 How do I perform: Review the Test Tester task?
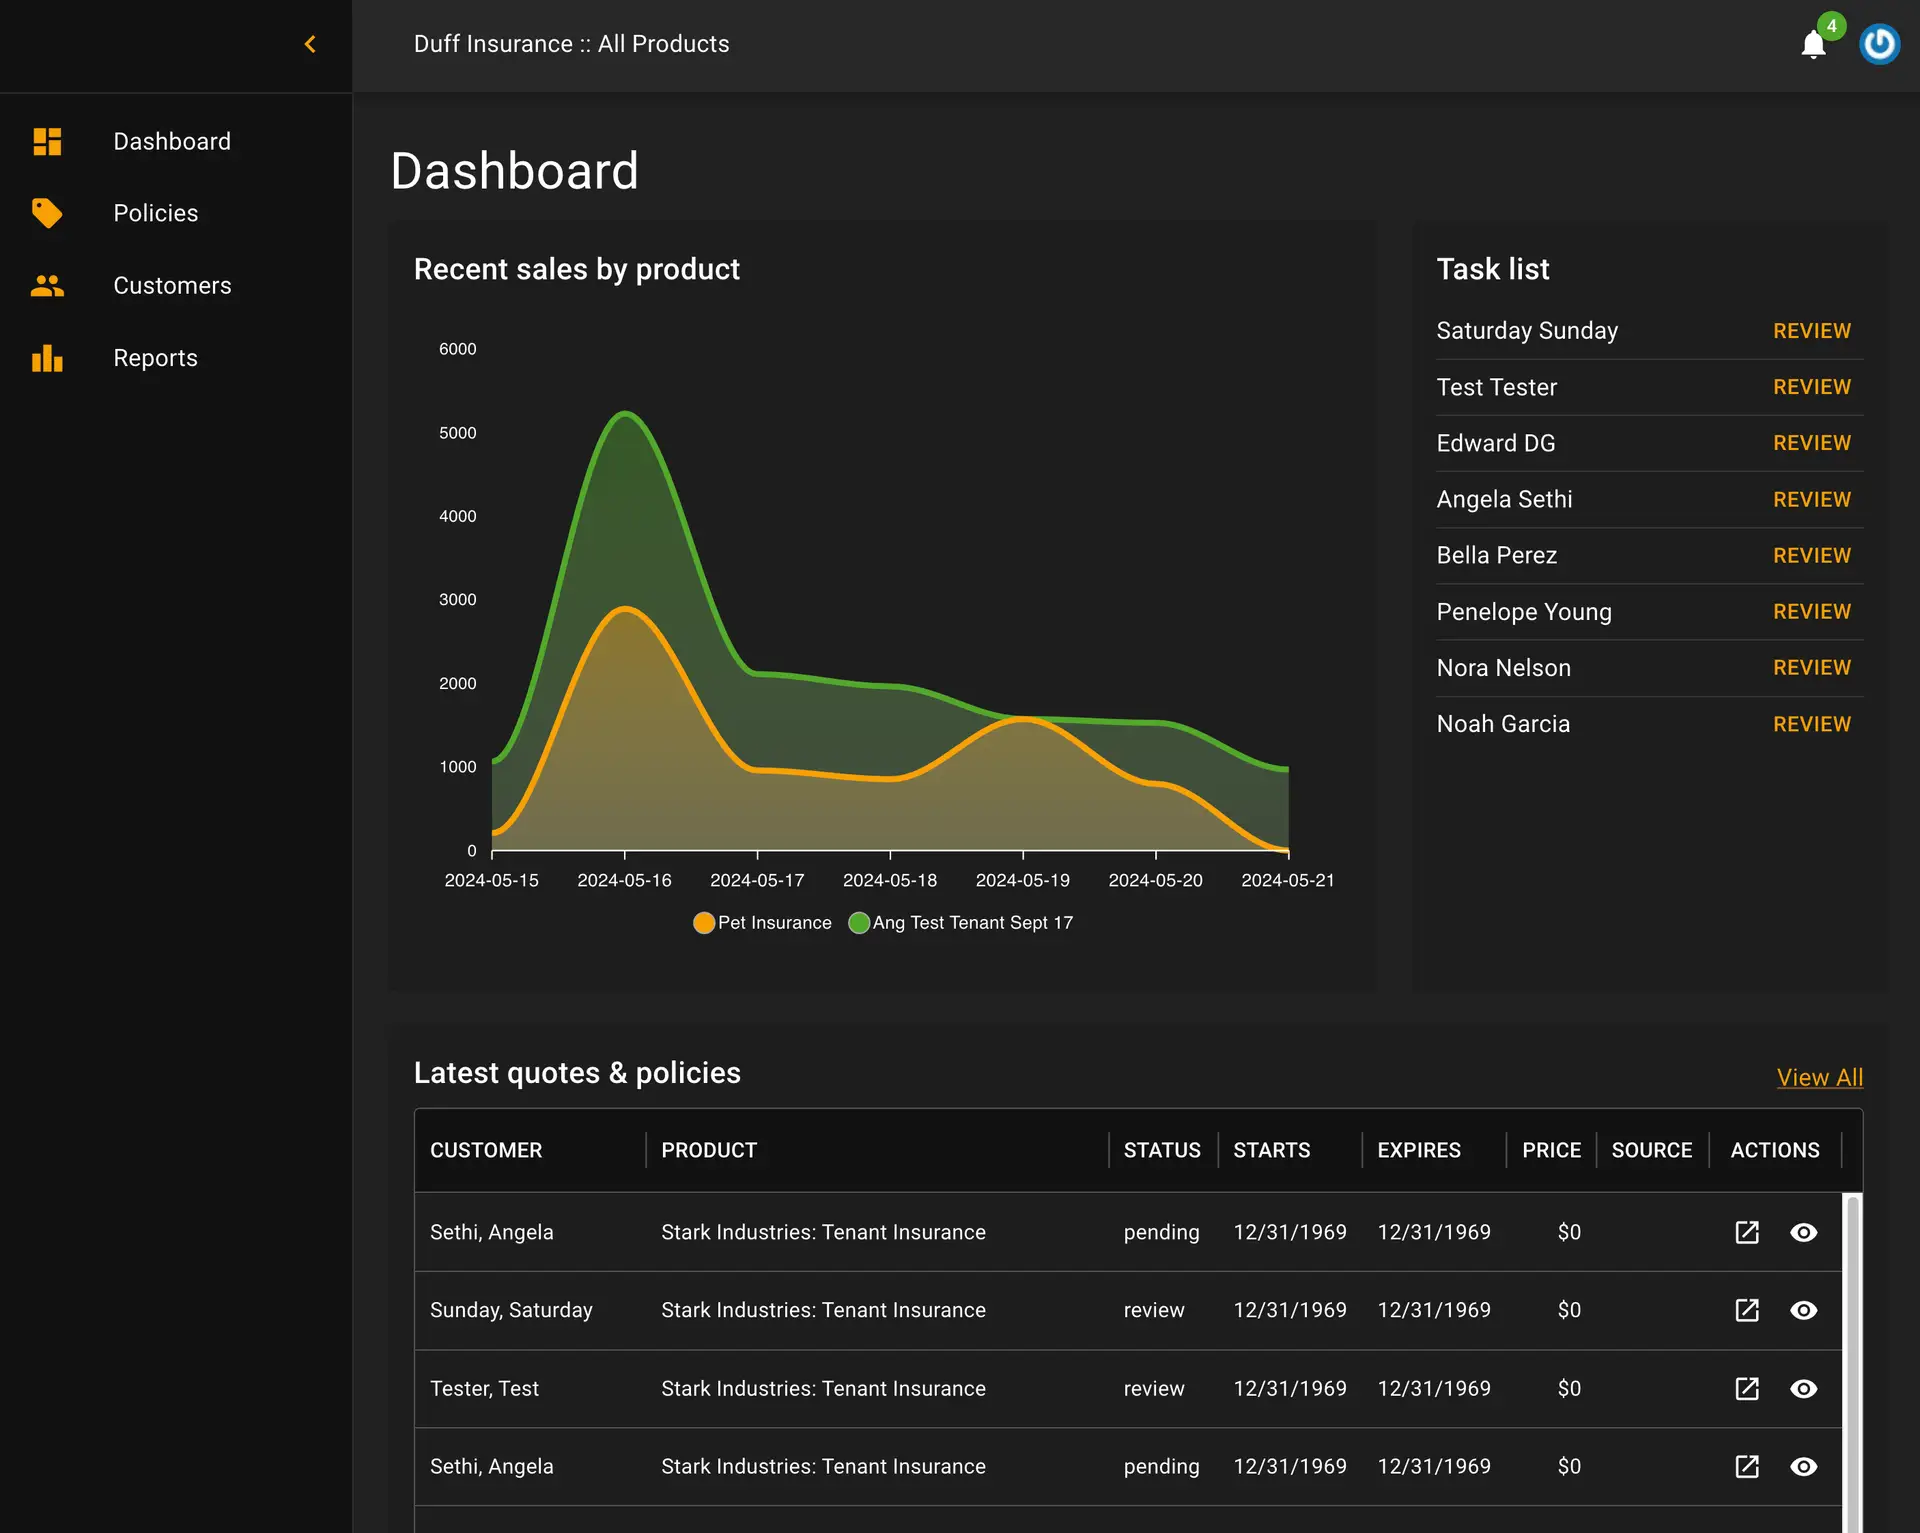(1811, 387)
